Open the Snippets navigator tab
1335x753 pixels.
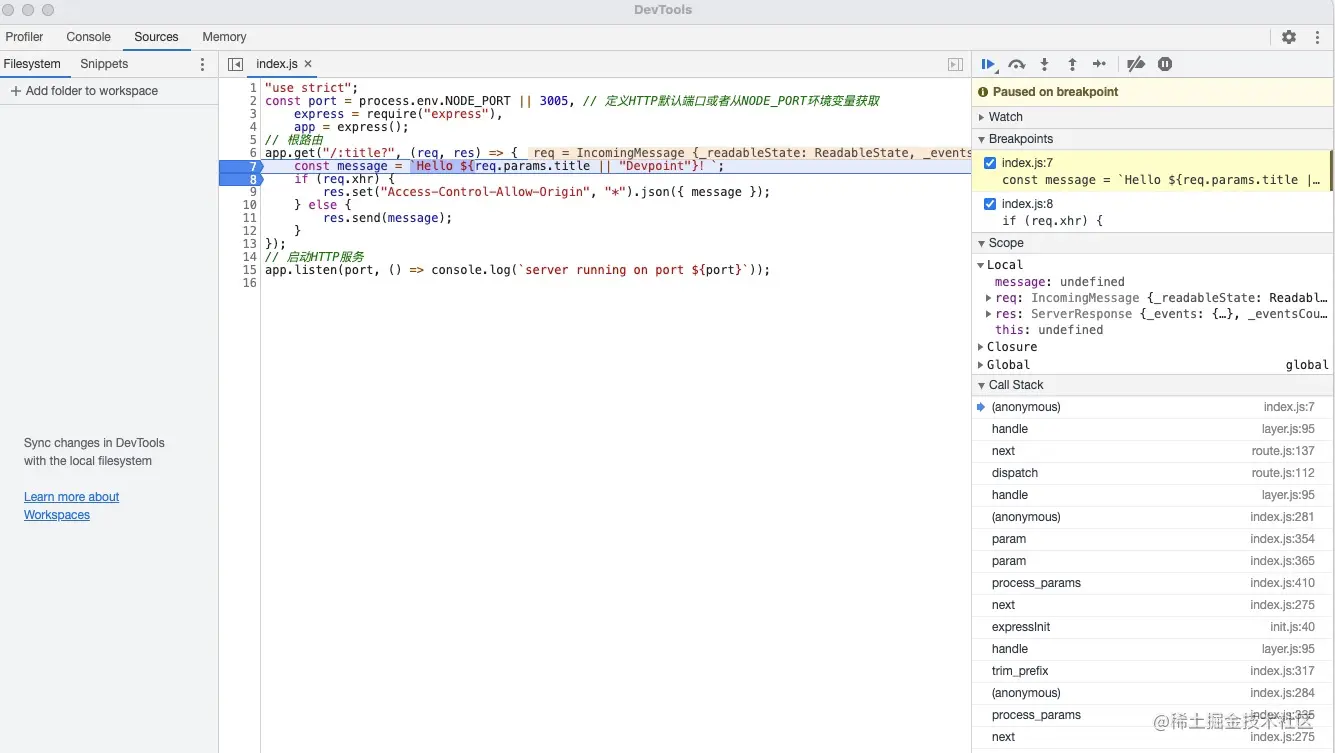104,64
